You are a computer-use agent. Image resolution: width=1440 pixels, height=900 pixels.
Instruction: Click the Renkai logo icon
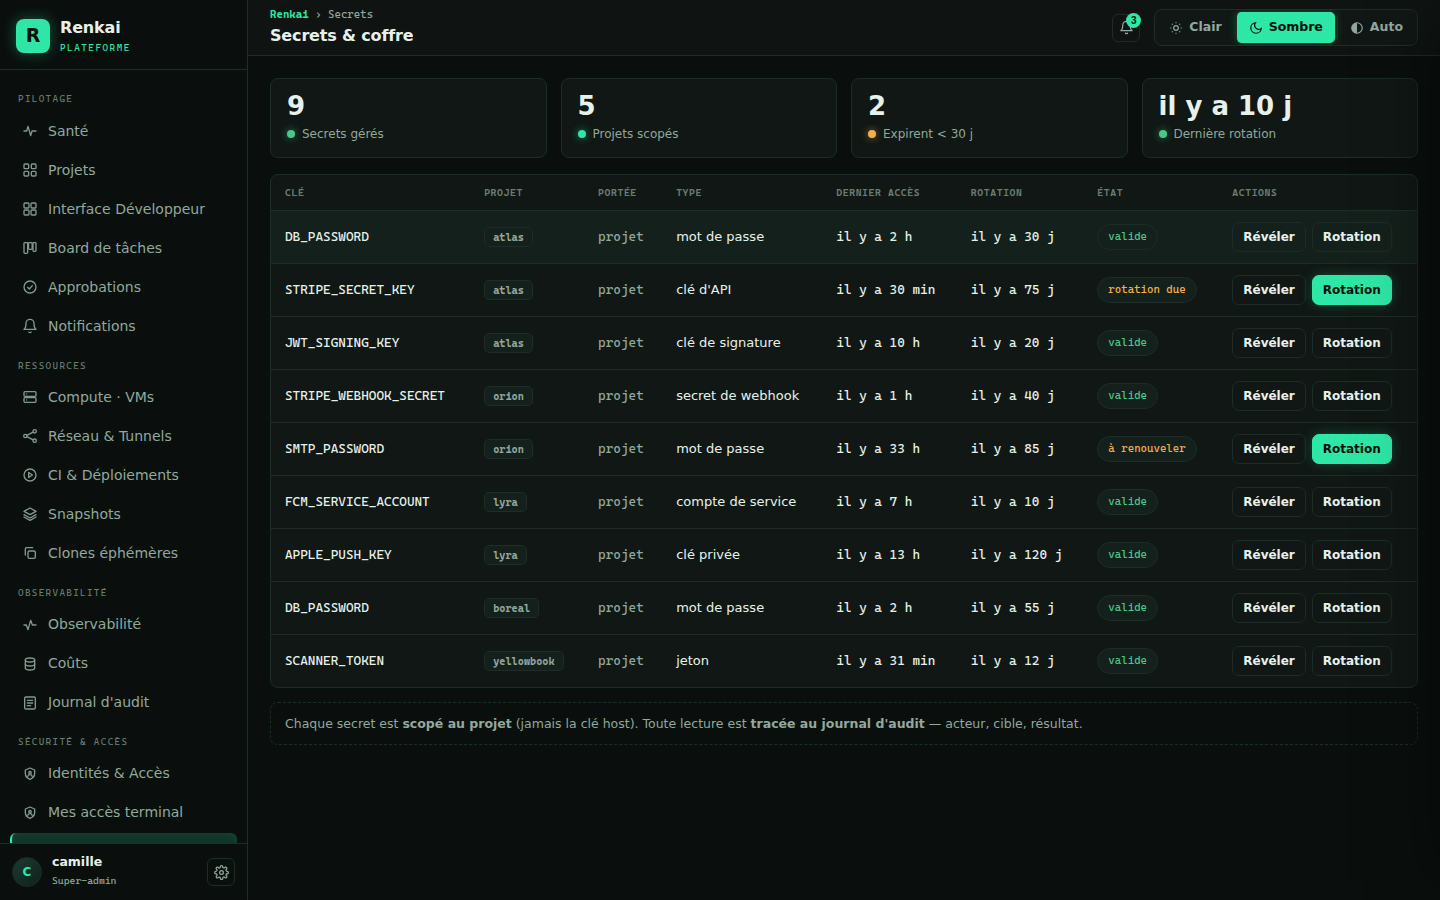click(33, 36)
